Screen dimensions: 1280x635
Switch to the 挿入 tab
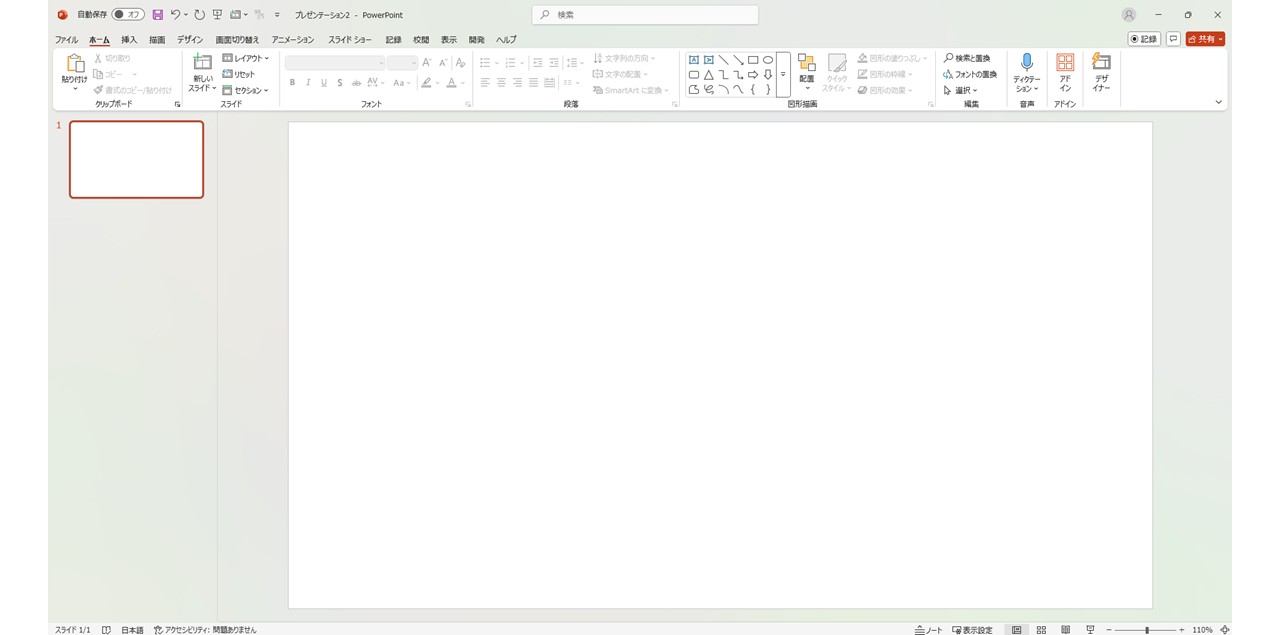point(129,40)
